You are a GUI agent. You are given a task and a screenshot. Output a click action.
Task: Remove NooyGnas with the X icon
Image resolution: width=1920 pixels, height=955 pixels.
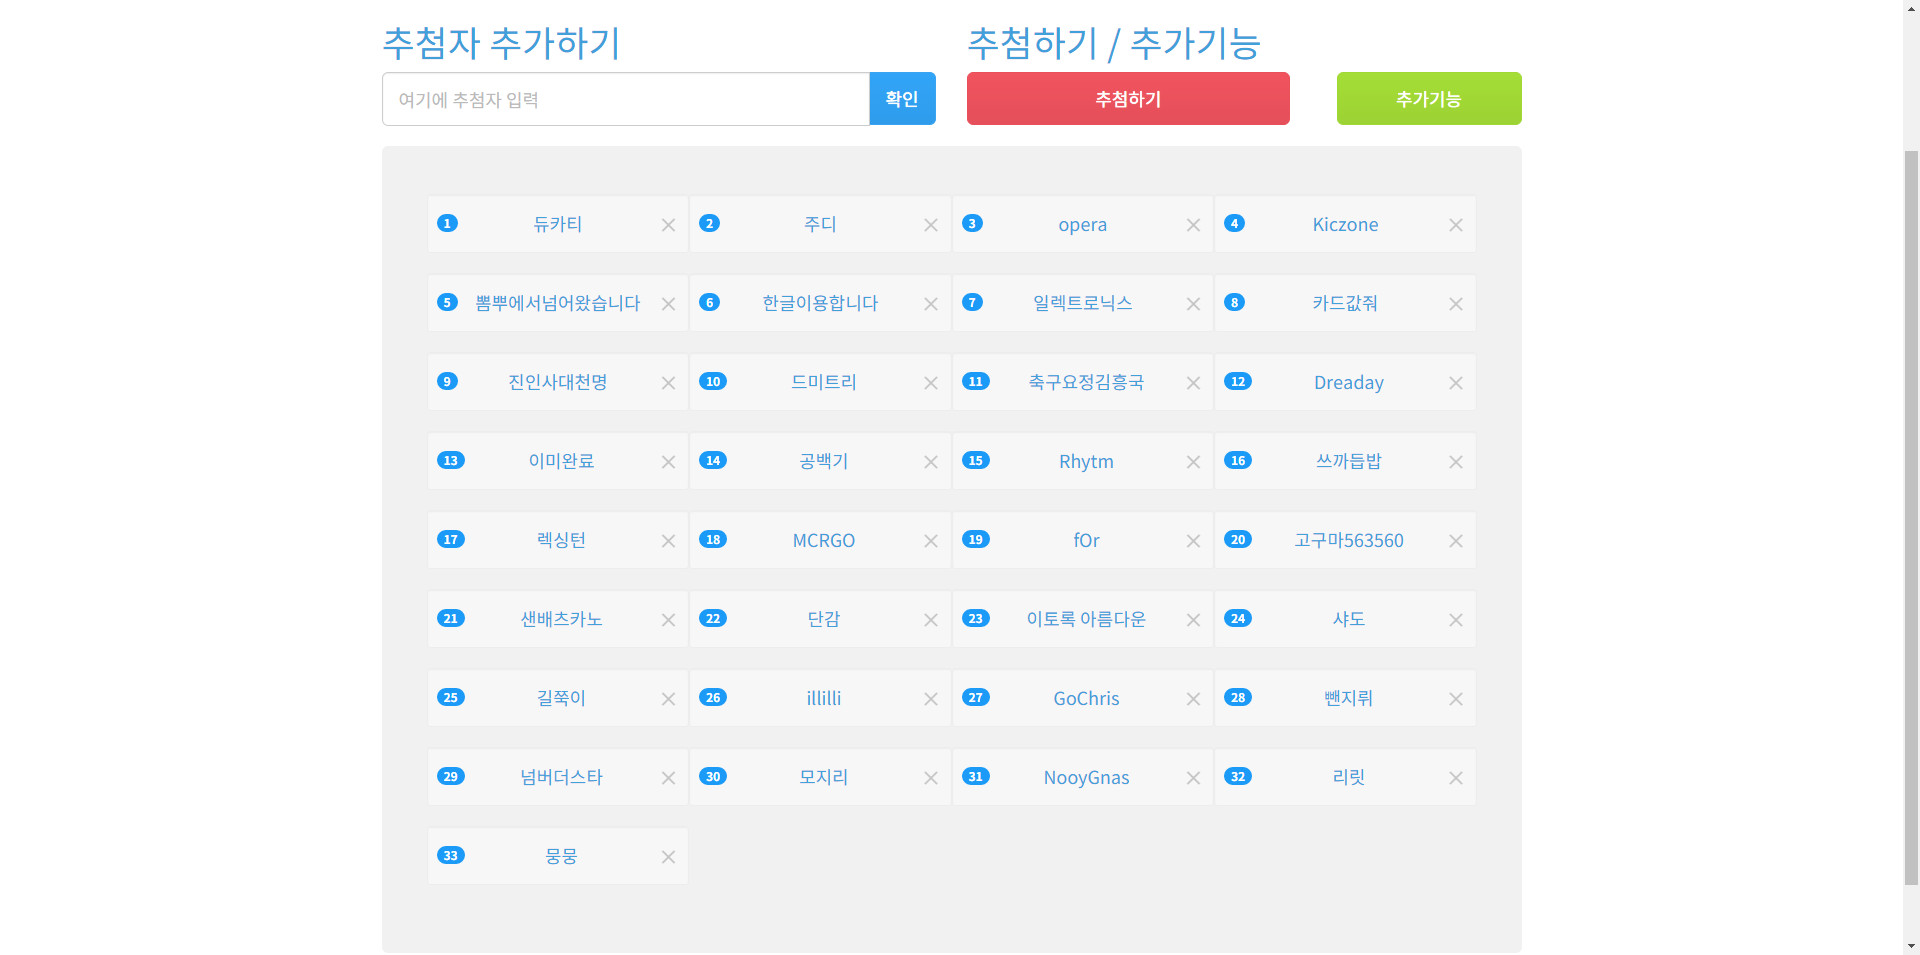point(1193,778)
